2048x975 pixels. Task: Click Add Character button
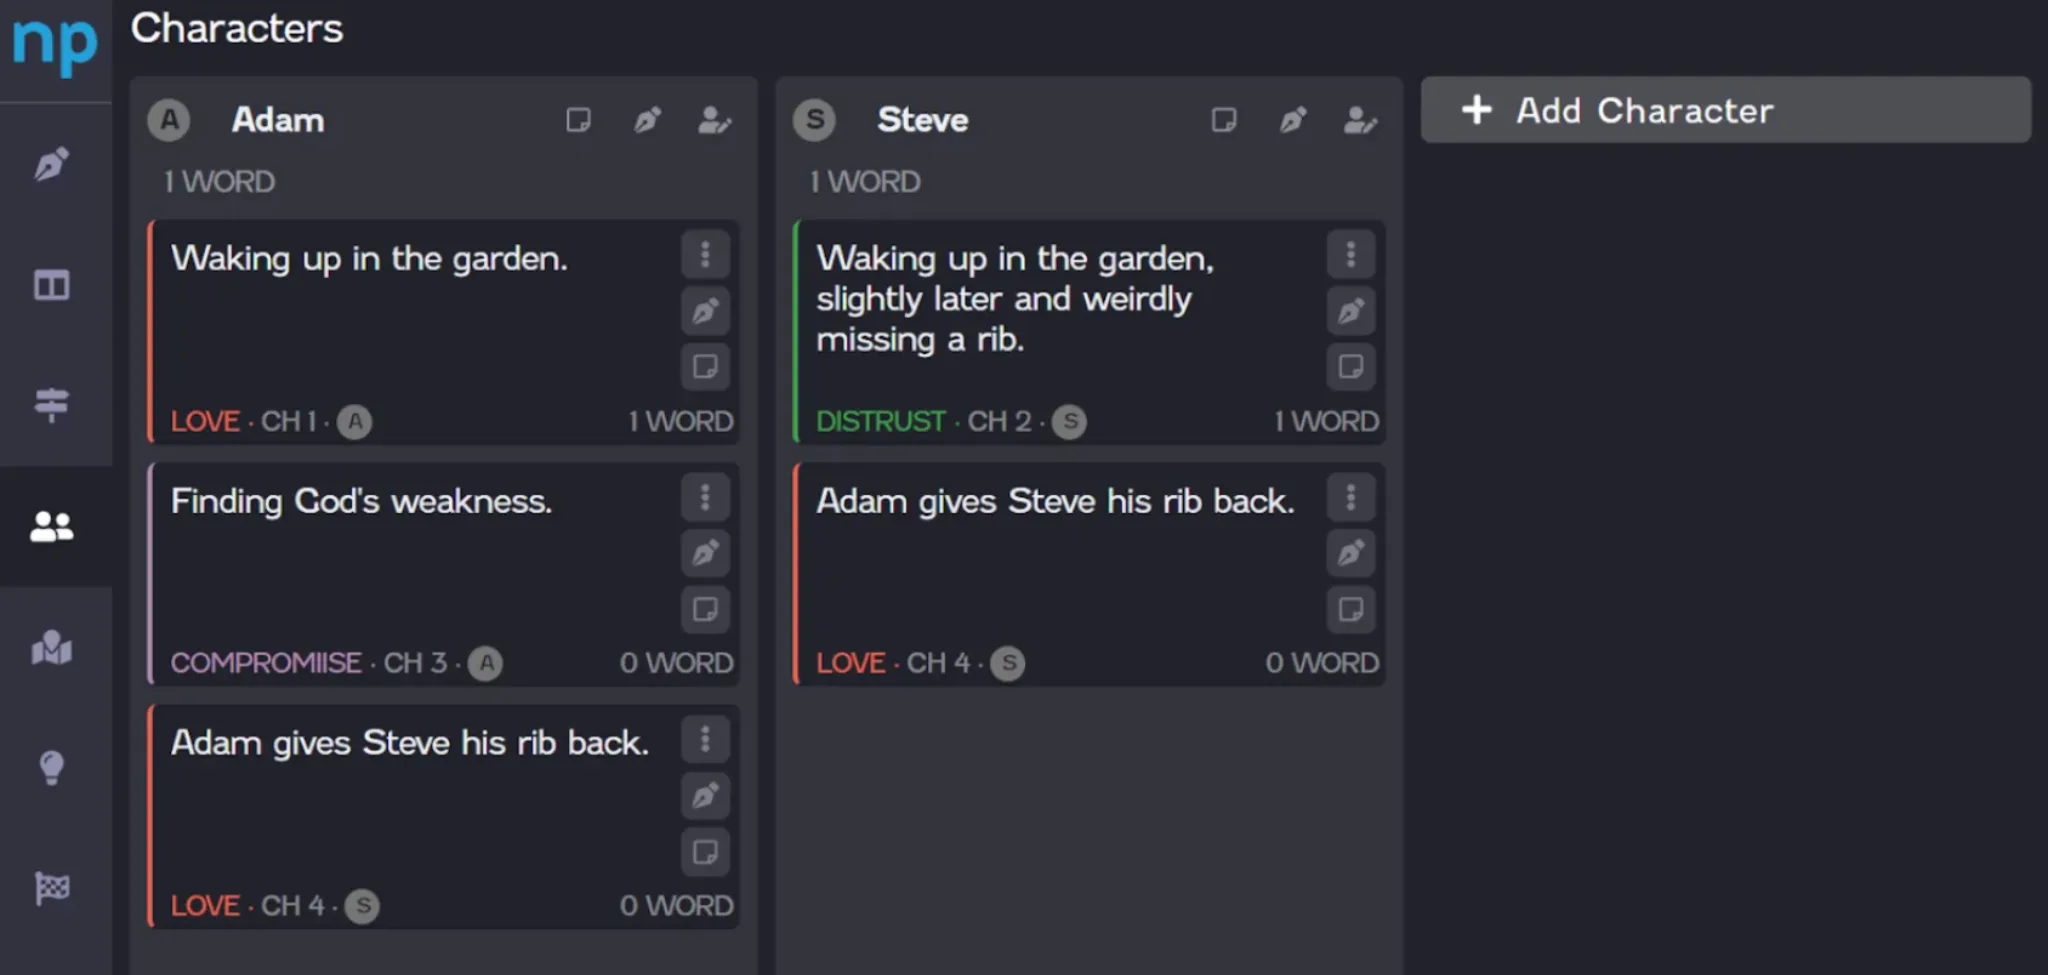[1726, 110]
